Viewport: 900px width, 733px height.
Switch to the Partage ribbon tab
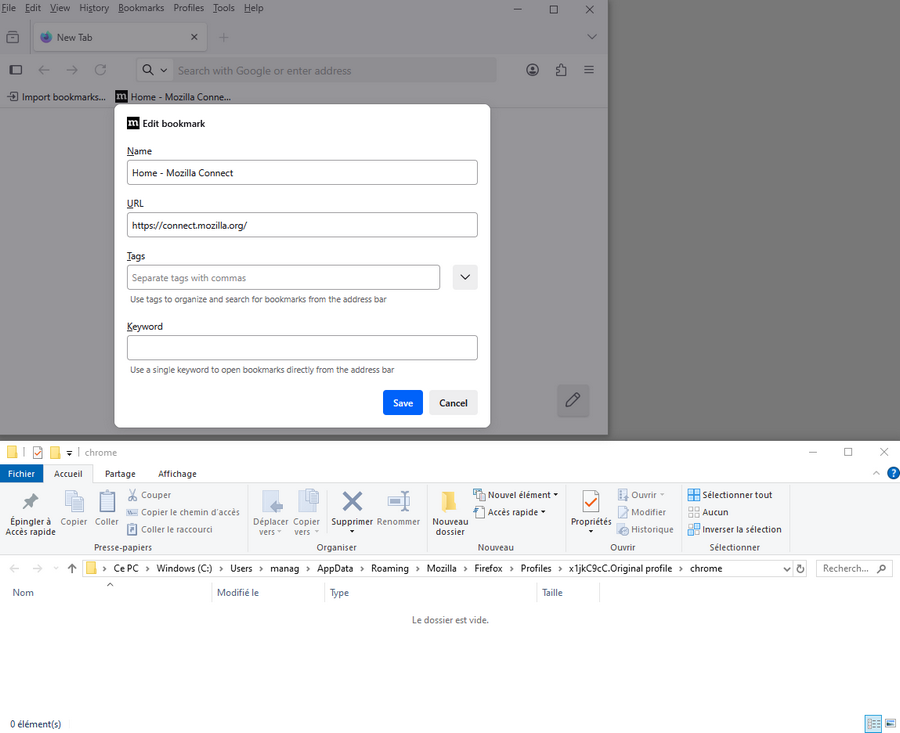[x=120, y=474]
